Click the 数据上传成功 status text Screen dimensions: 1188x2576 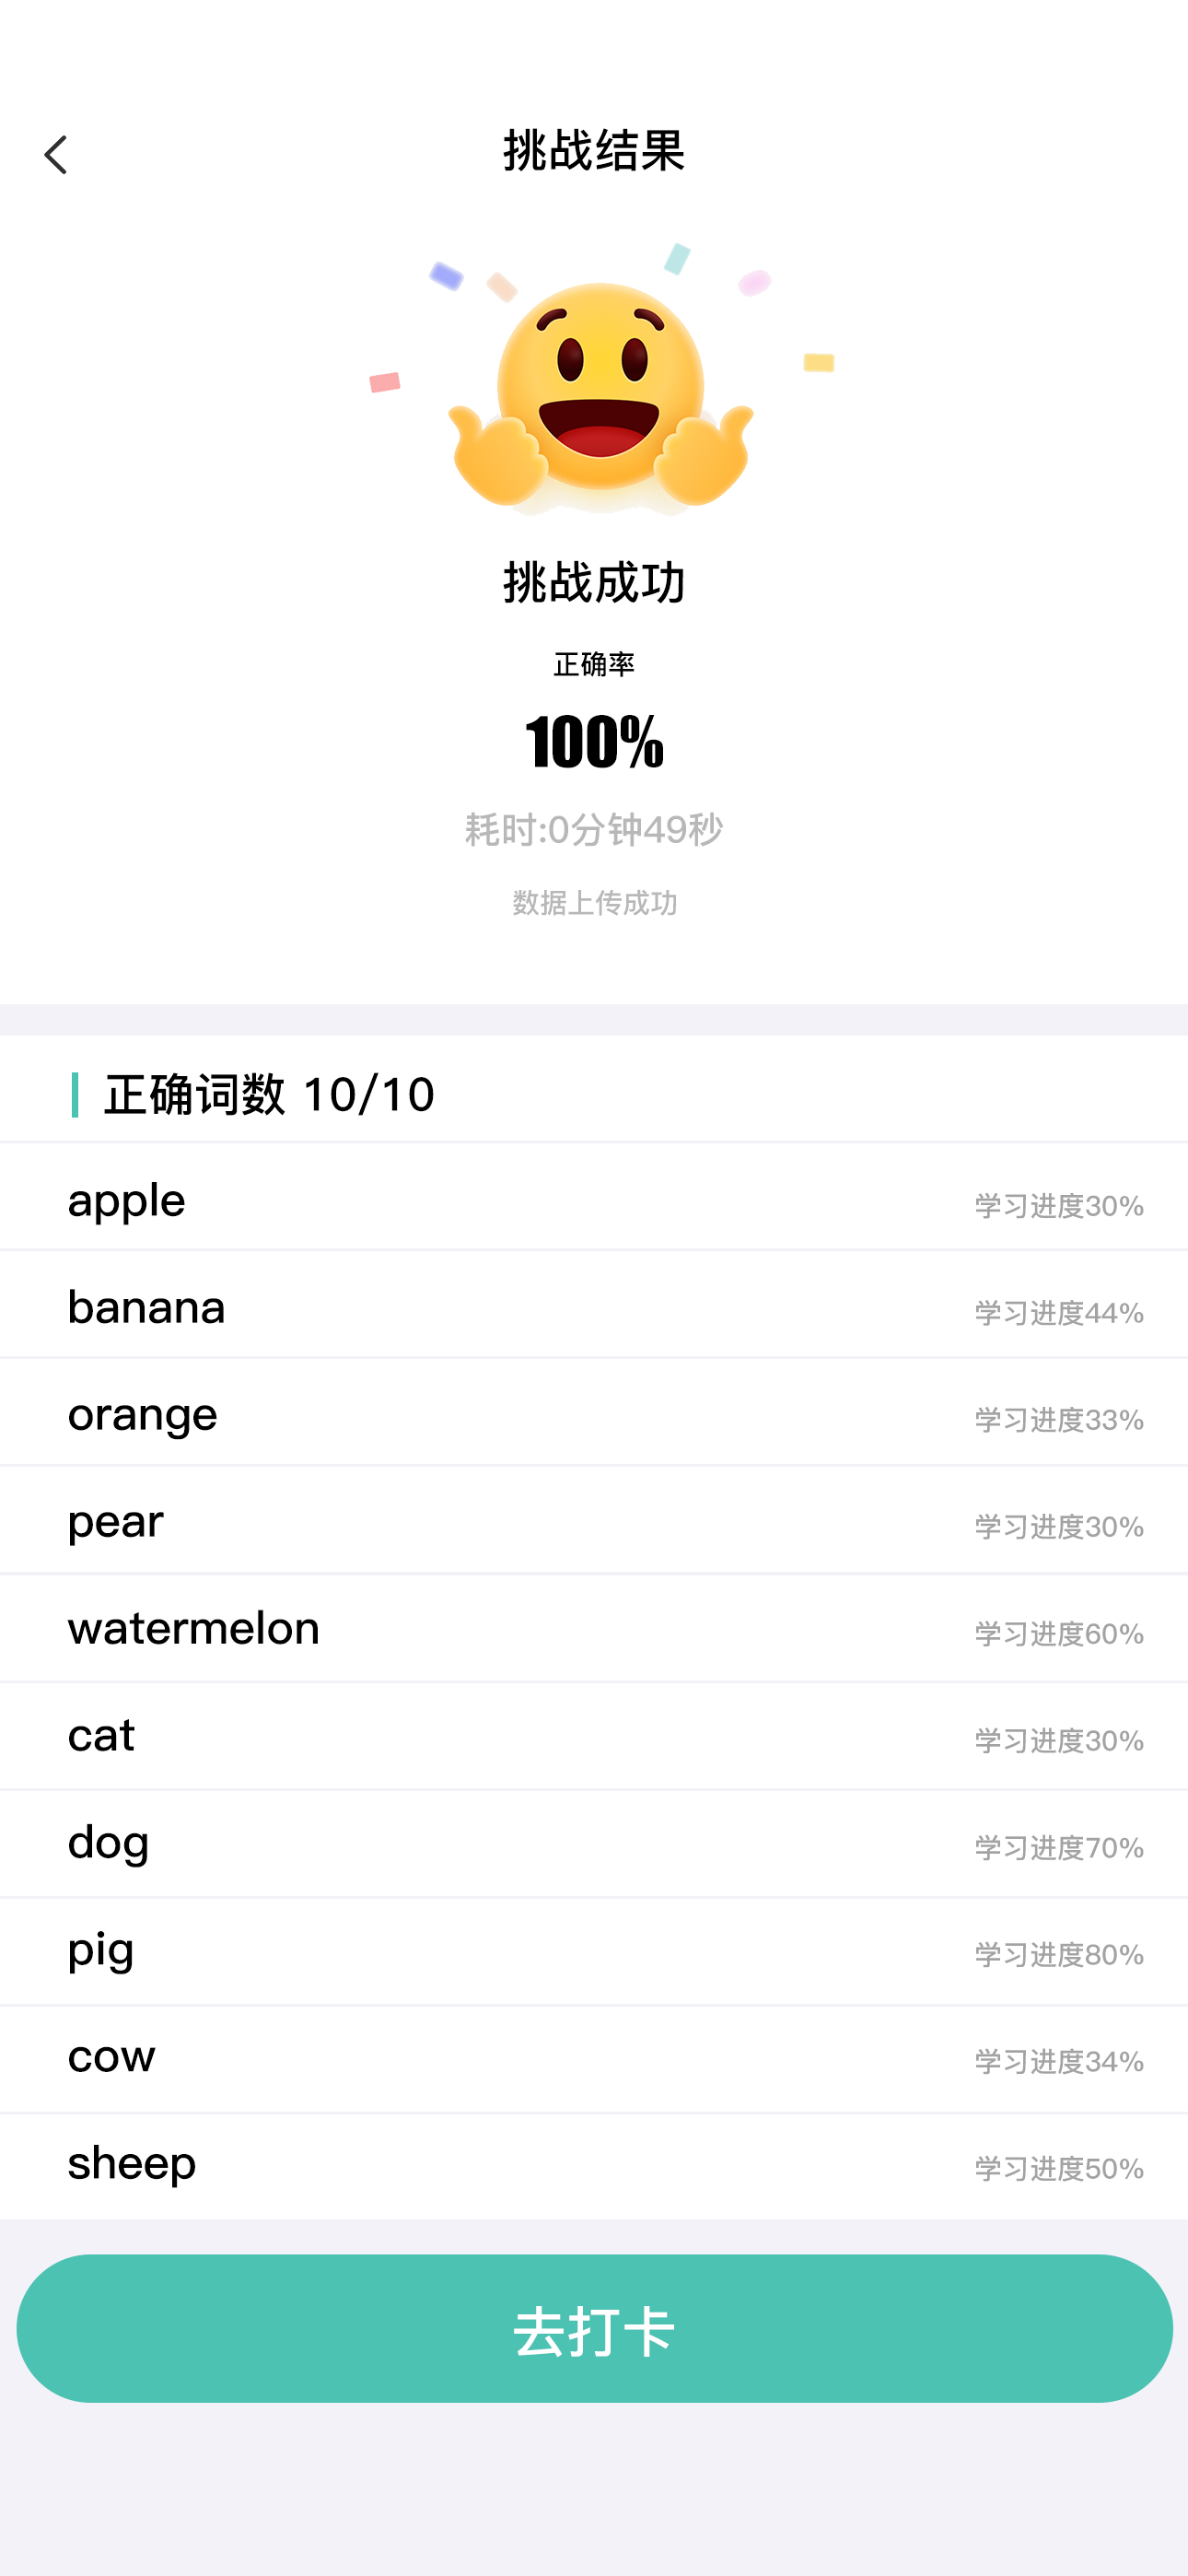[594, 903]
